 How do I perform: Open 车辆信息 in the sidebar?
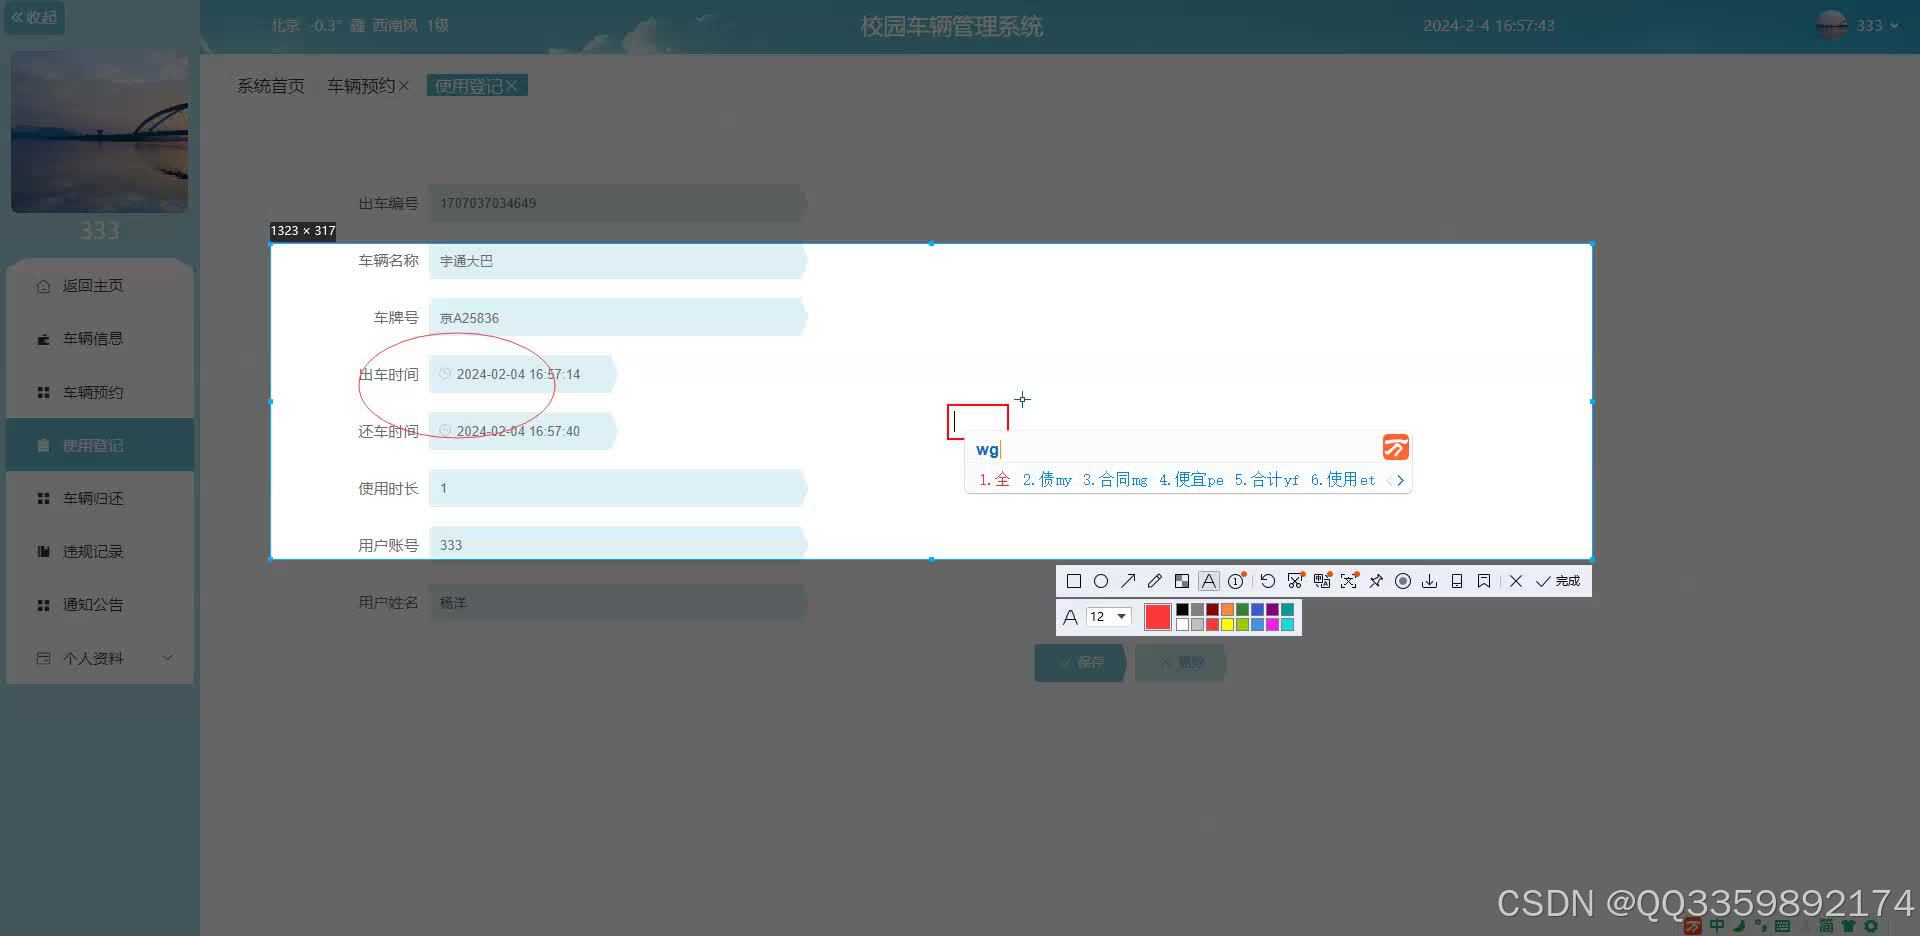(x=100, y=339)
